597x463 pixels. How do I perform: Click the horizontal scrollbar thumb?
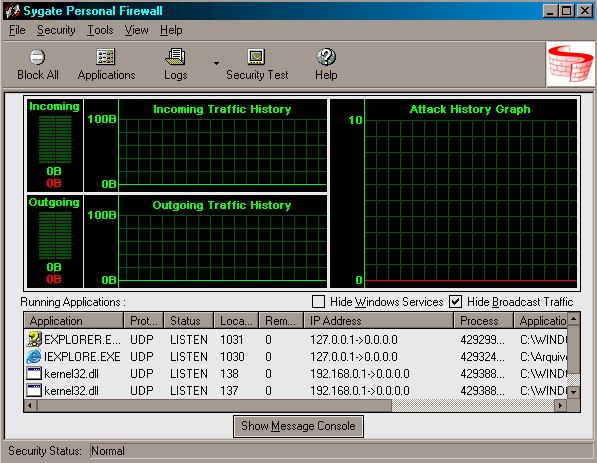coord(214,406)
